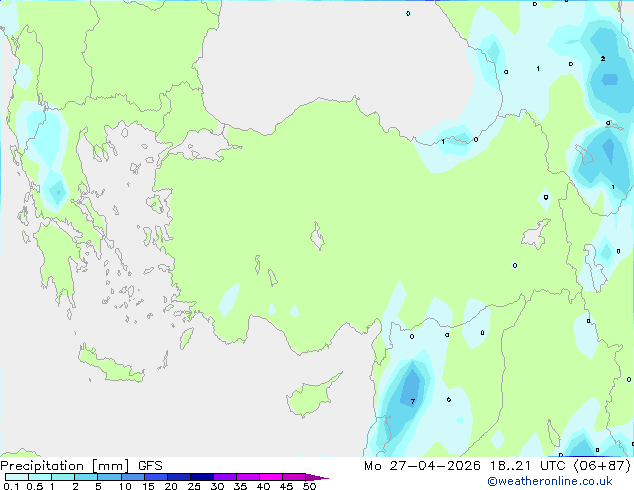634x490 pixels.
Task: Click the island of Crete on the map
Action: coord(111,366)
